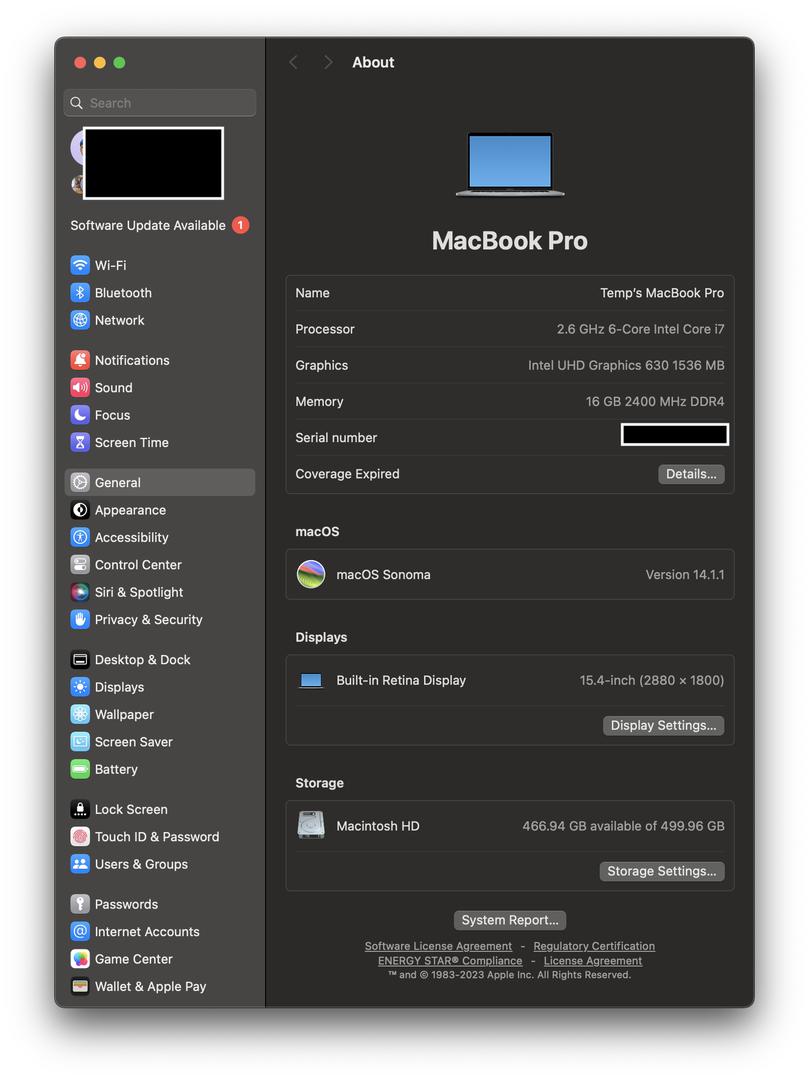809x1080 pixels.
Task: Click the Search field
Action: tap(160, 103)
